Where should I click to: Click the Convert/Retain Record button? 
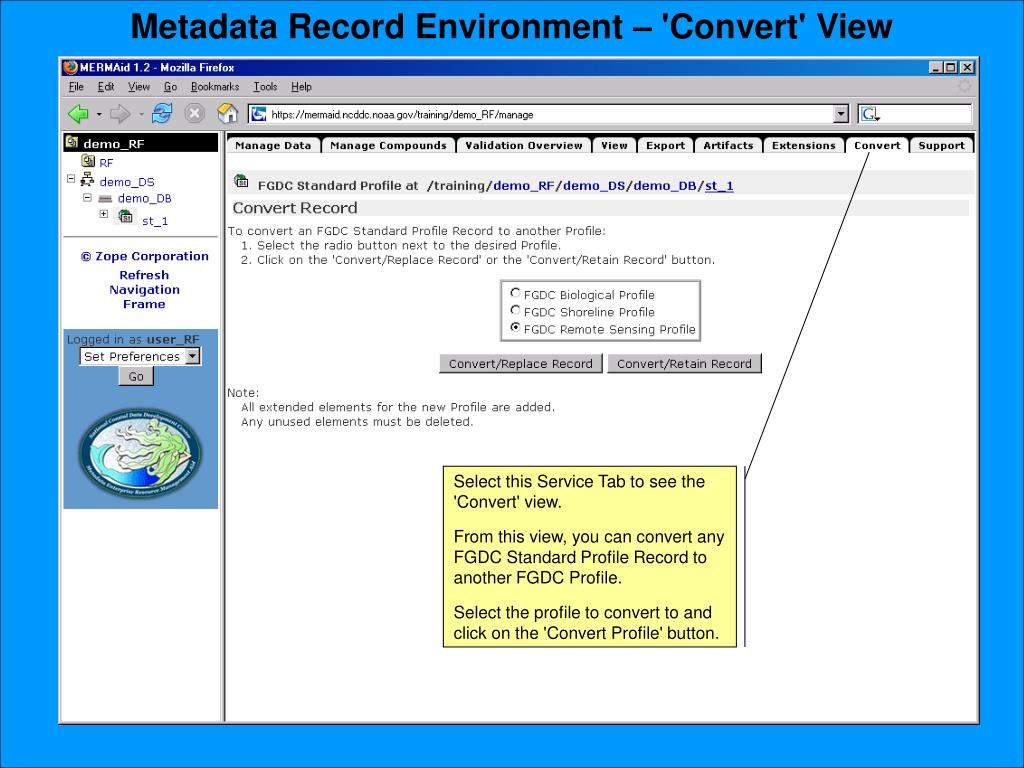tap(684, 364)
